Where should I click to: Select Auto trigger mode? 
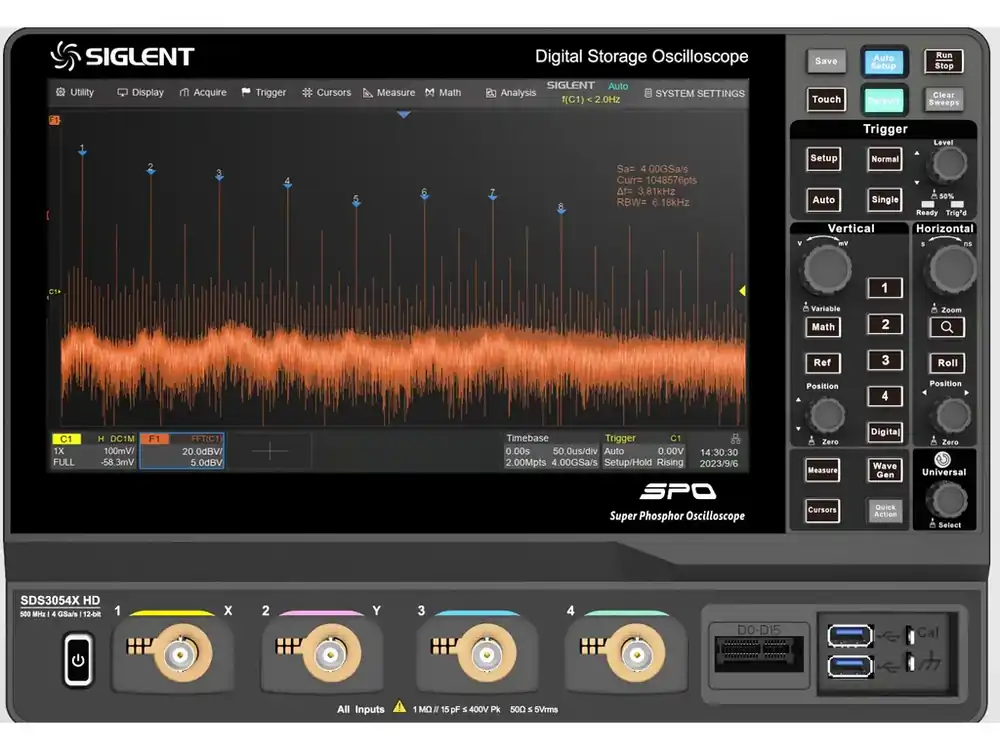pos(823,200)
